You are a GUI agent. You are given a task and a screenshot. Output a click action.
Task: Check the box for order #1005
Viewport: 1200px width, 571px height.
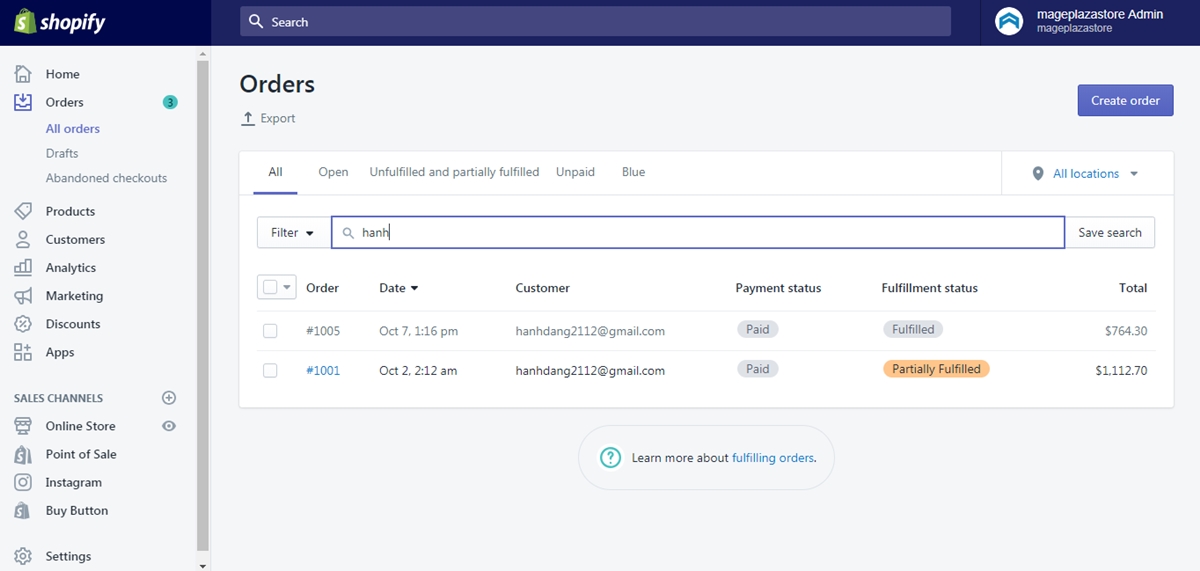coord(270,330)
